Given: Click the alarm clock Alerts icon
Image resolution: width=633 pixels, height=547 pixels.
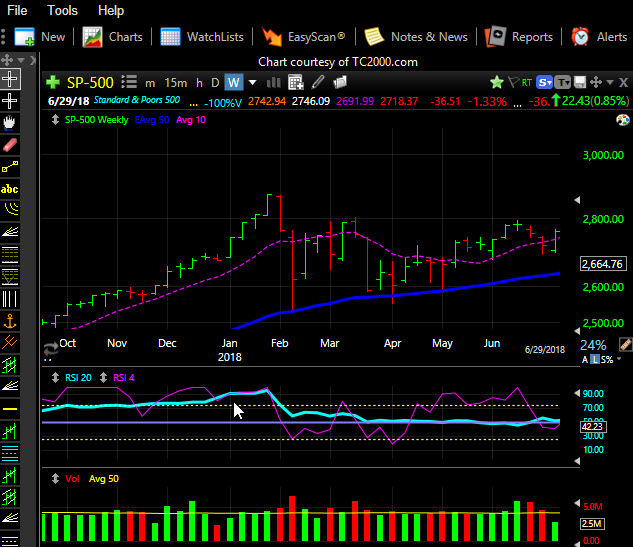Looking at the screenshot, I should pyautogui.click(x=580, y=37).
